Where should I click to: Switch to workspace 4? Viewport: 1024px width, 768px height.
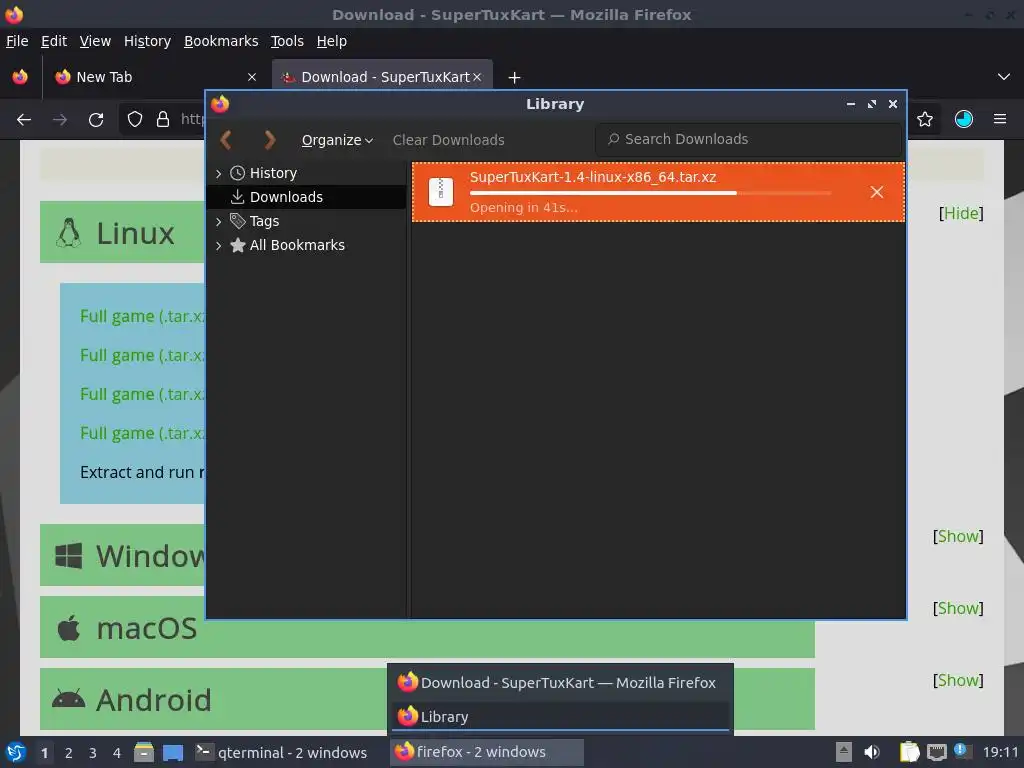tap(117, 753)
